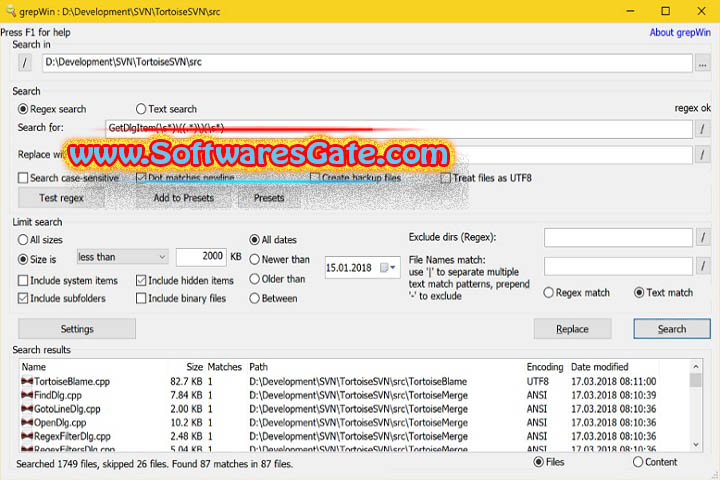Screen dimensions: 720x480
Task: Enable Search case-sensitive checkbox
Action: [x=23, y=178]
